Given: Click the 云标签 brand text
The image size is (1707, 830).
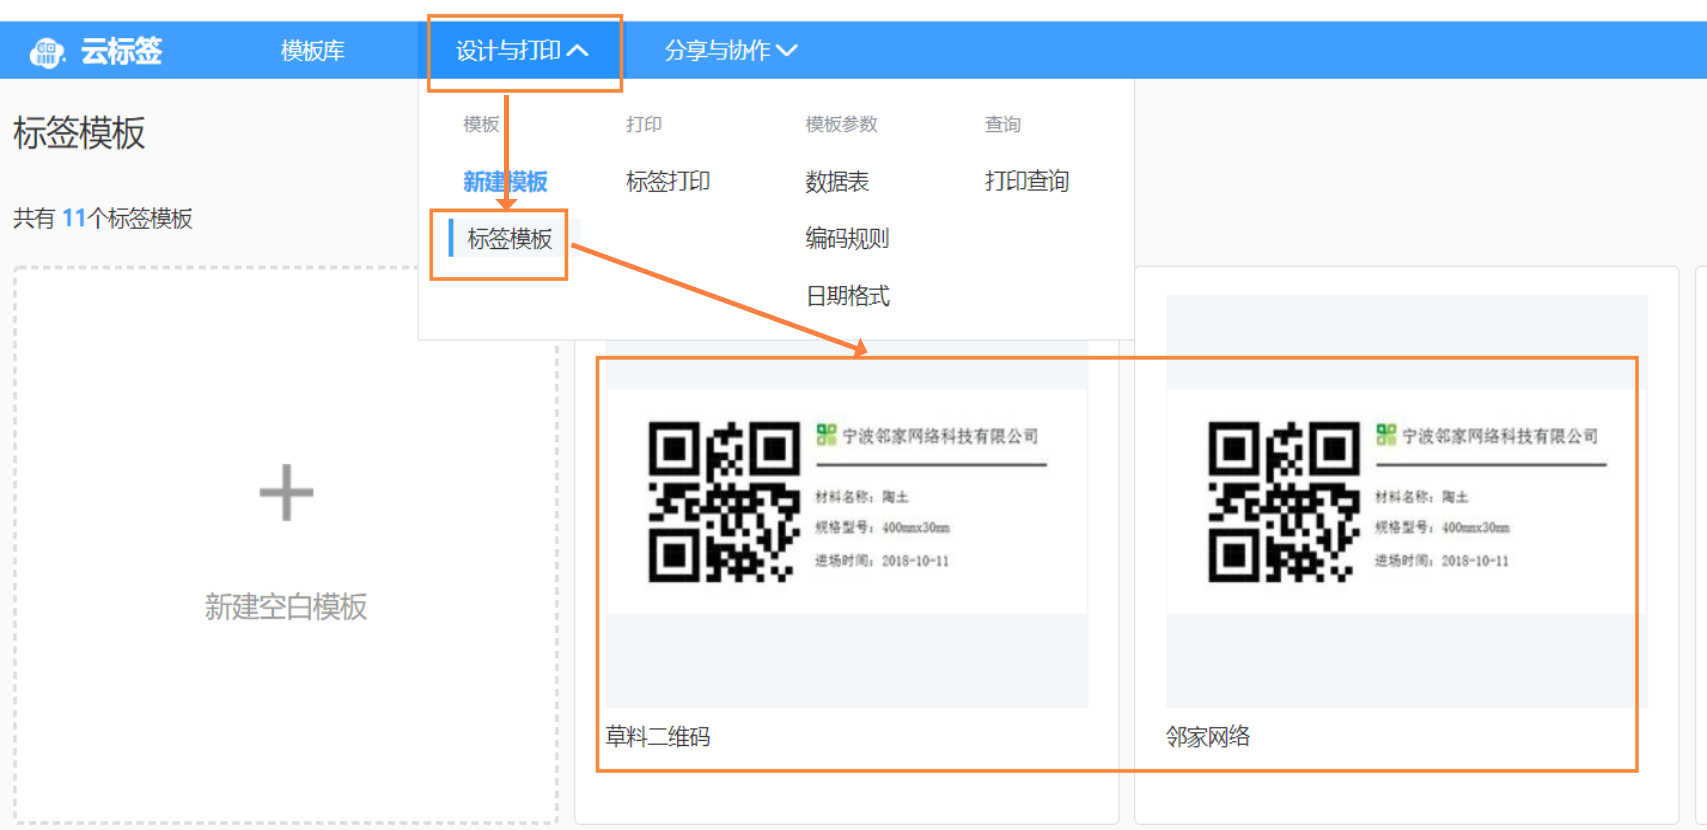Looking at the screenshot, I should pos(121,51).
